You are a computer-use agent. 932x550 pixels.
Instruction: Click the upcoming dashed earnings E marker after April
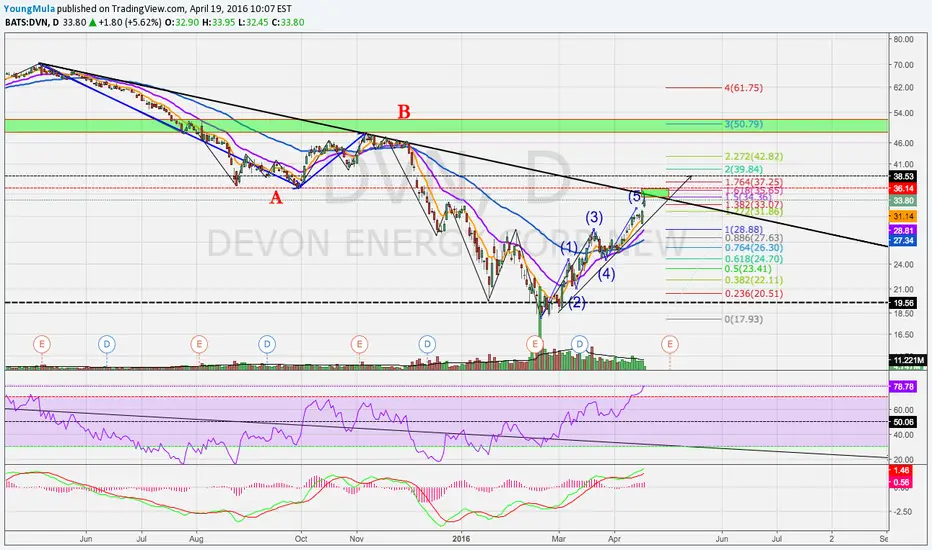pyautogui.click(x=670, y=344)
